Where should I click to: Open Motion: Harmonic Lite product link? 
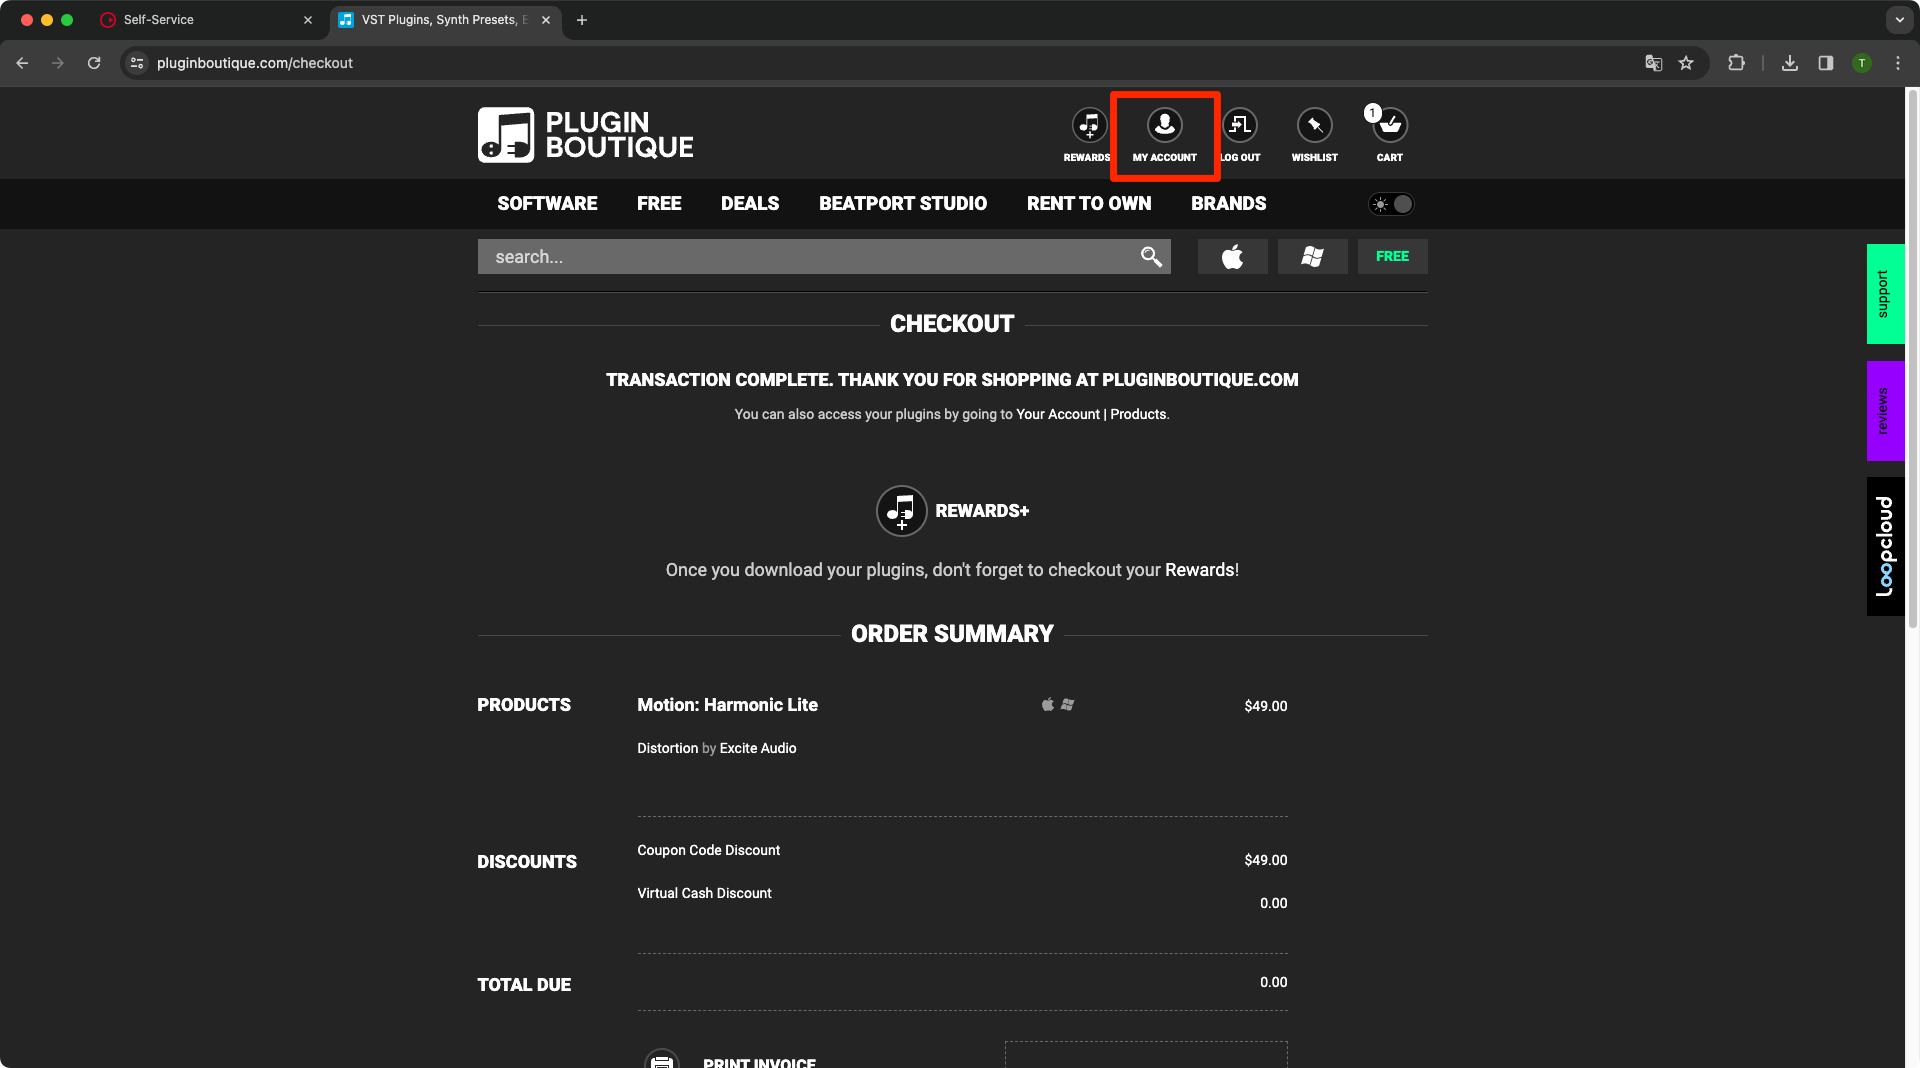tap(727, 705)
